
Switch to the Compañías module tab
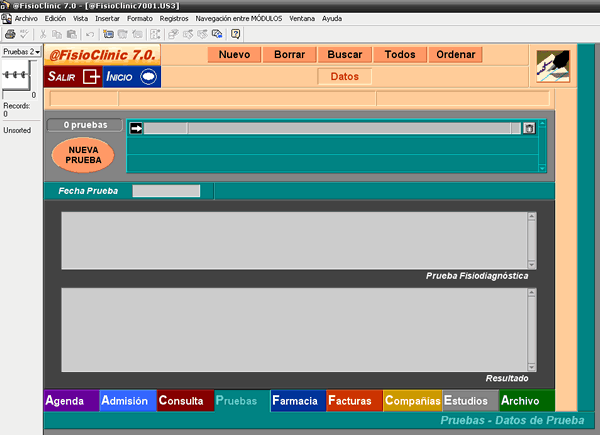pyautogui.click(x=412, y=401)
